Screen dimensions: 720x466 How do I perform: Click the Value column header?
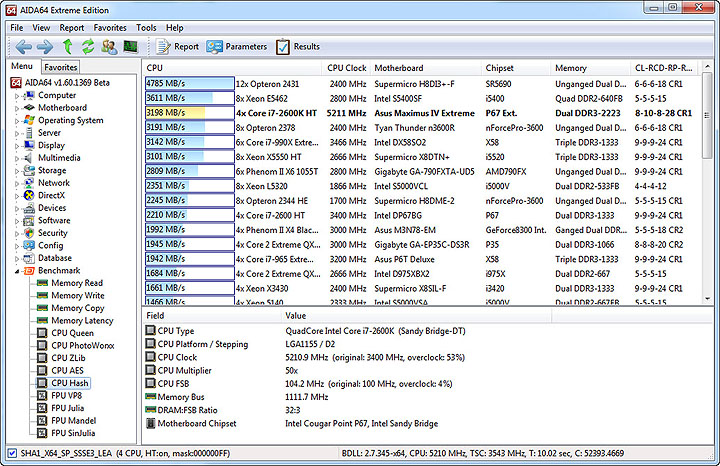point(416,315)
